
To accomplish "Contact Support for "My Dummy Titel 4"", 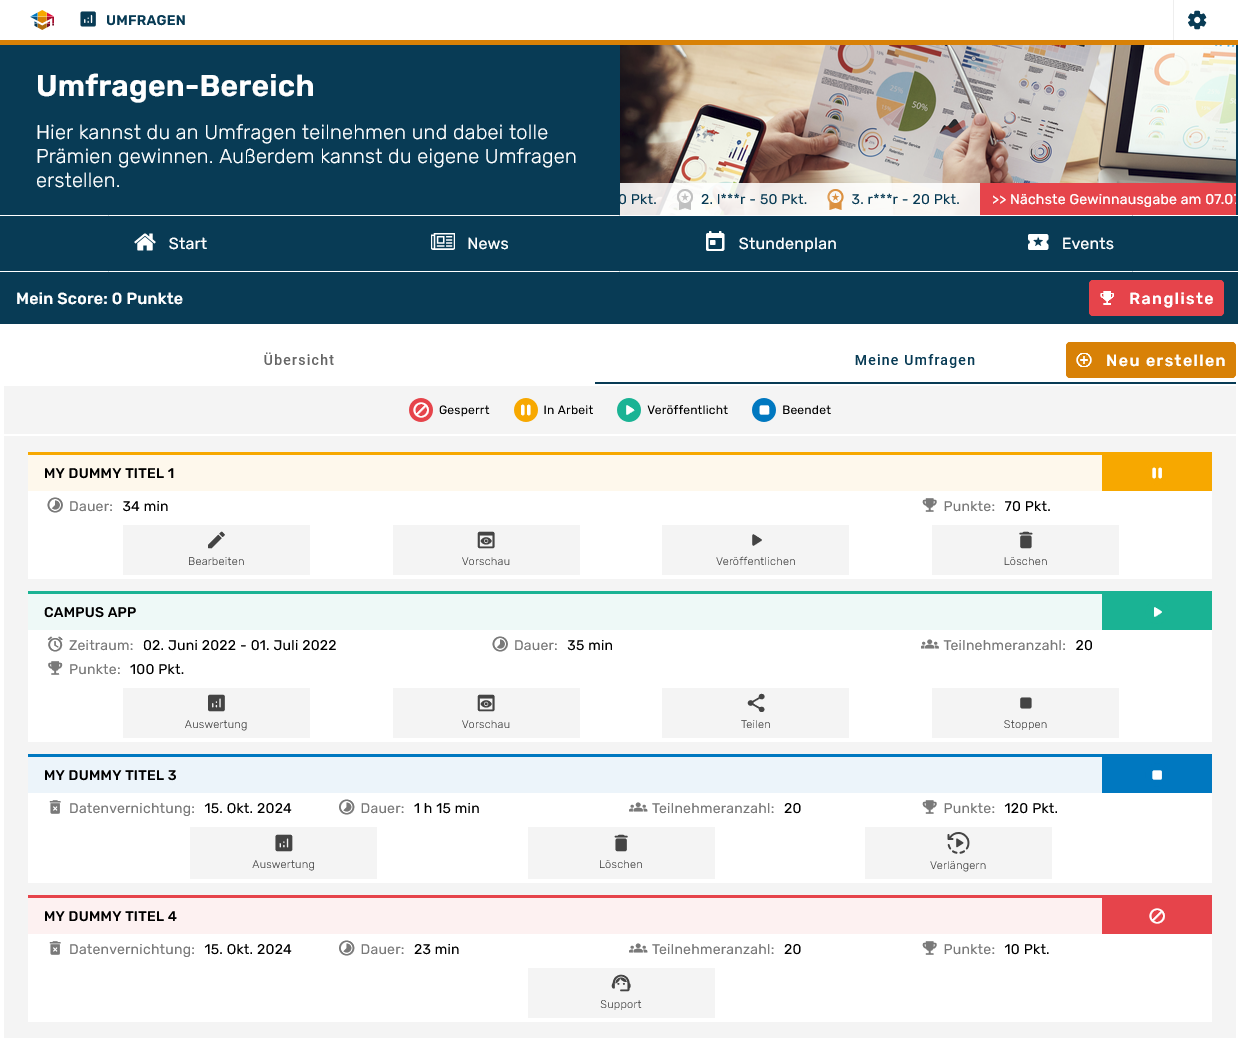I will click(621, 992).
